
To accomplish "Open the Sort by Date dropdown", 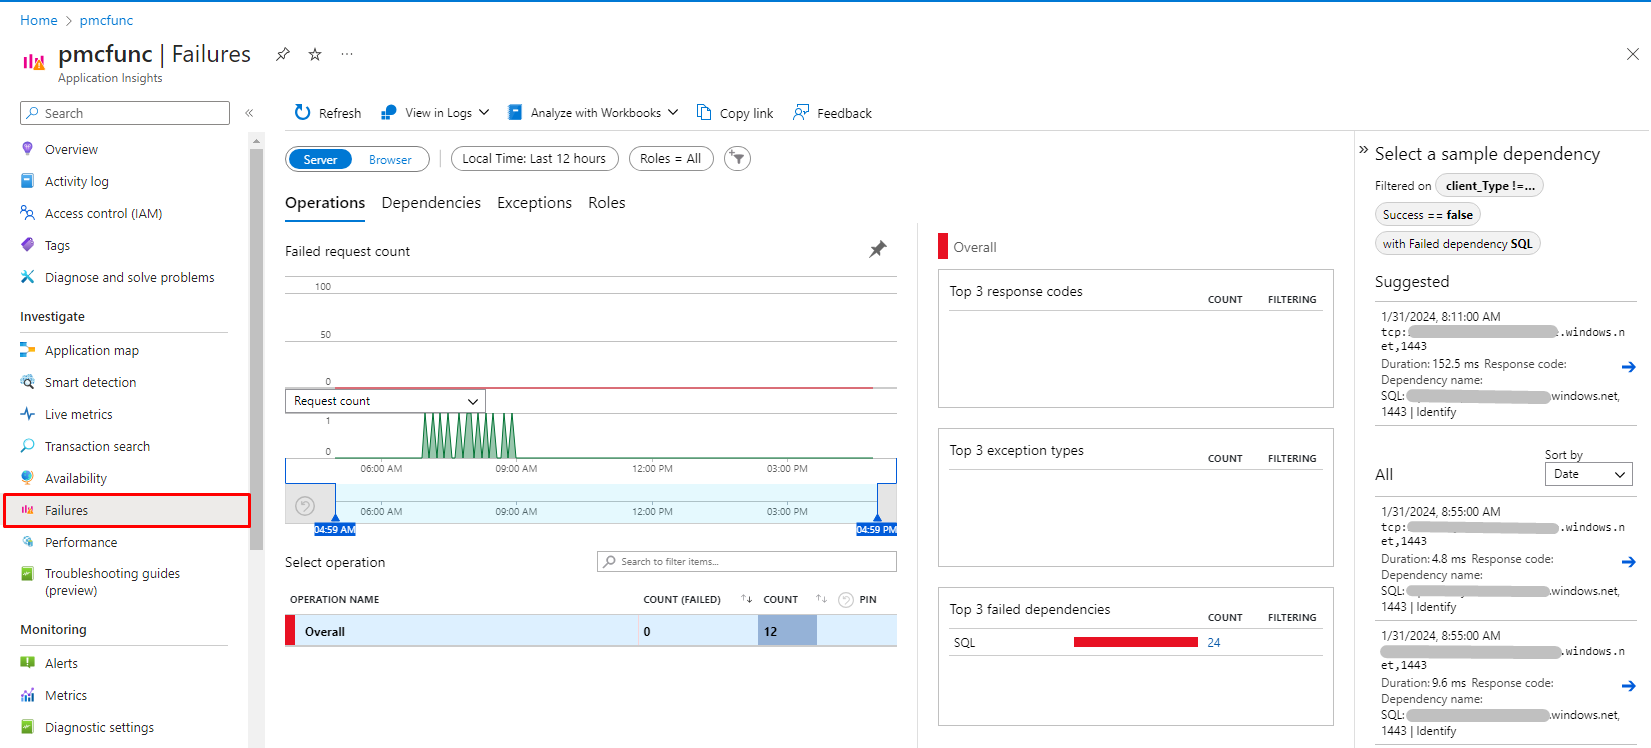I will pyautogui.click(x=1588, y=474).
